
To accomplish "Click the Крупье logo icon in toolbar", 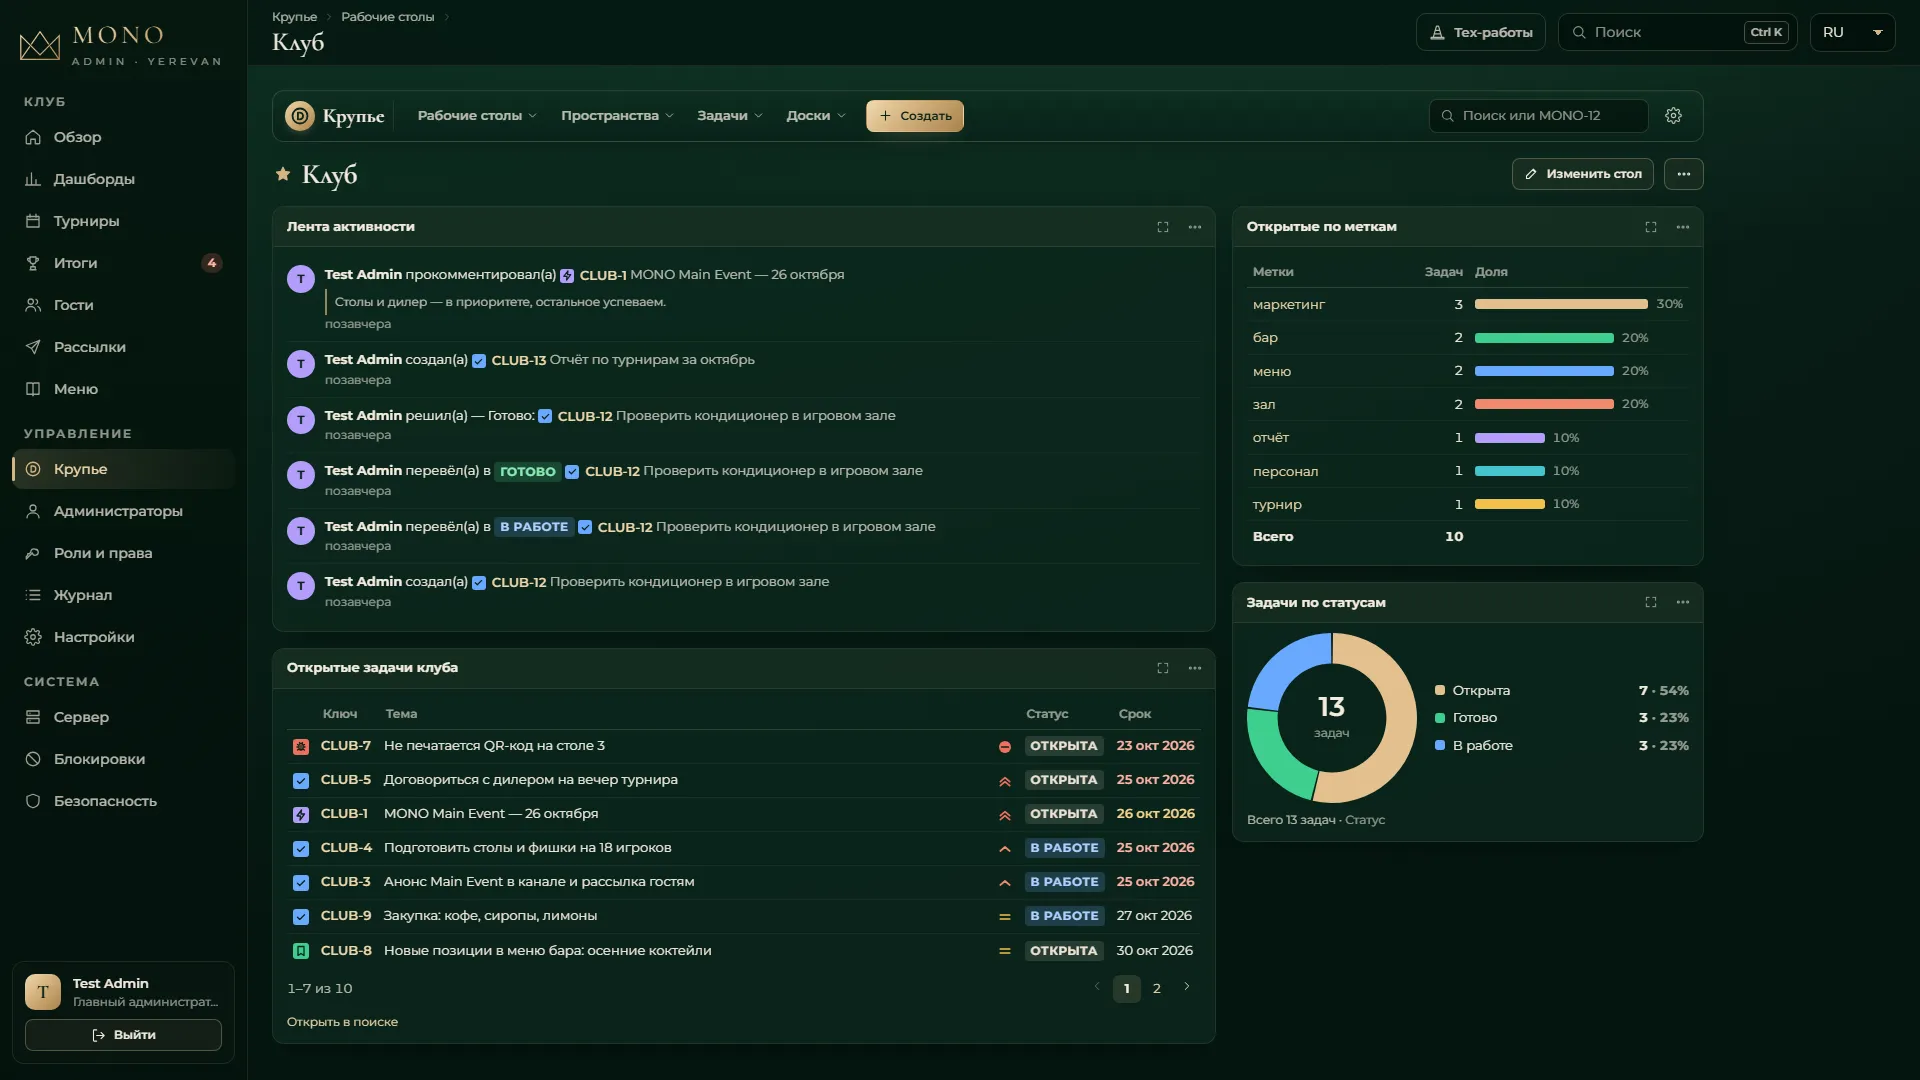I will [300, 116].
